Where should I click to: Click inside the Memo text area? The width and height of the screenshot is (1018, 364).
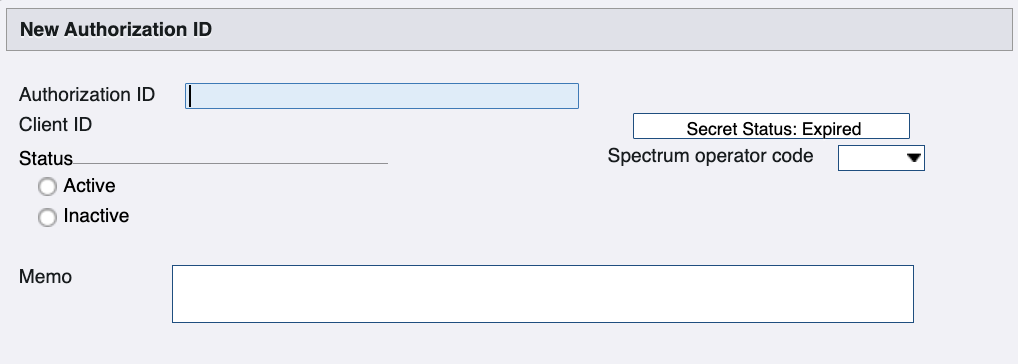pos(543,294)
